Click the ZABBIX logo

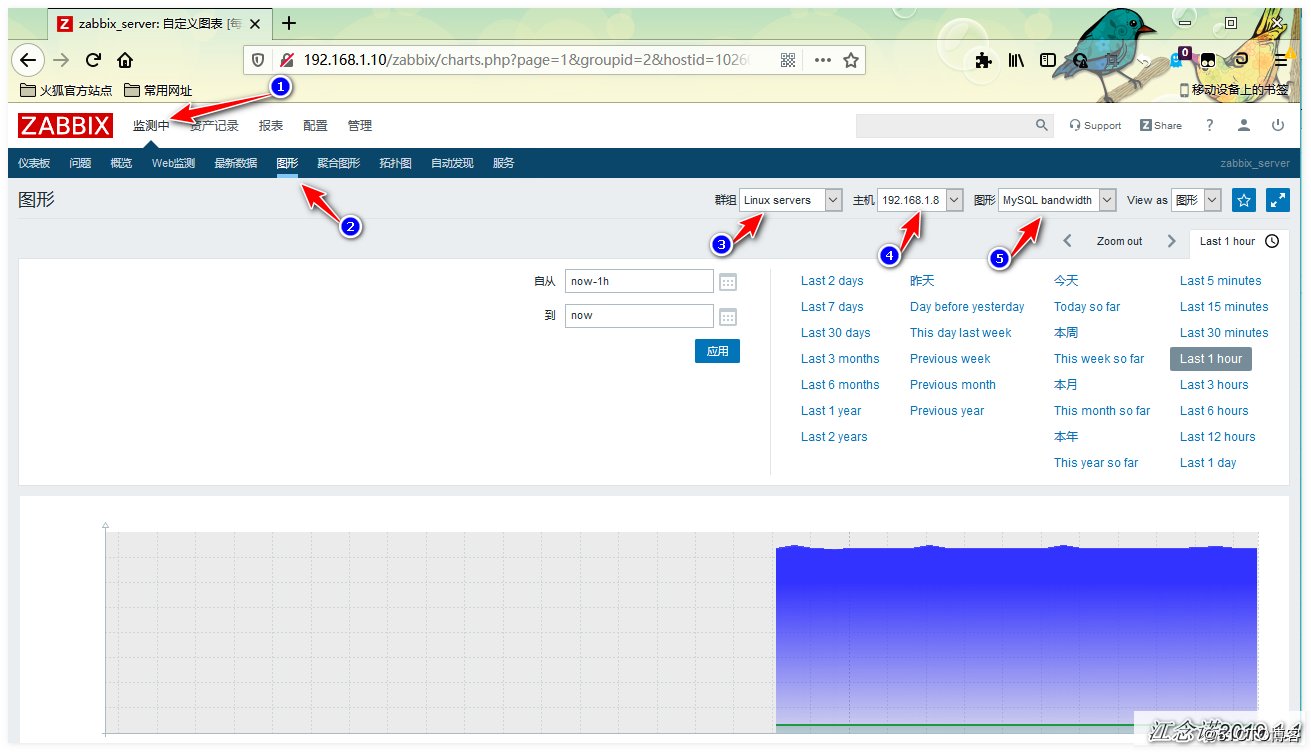(65, 126)
